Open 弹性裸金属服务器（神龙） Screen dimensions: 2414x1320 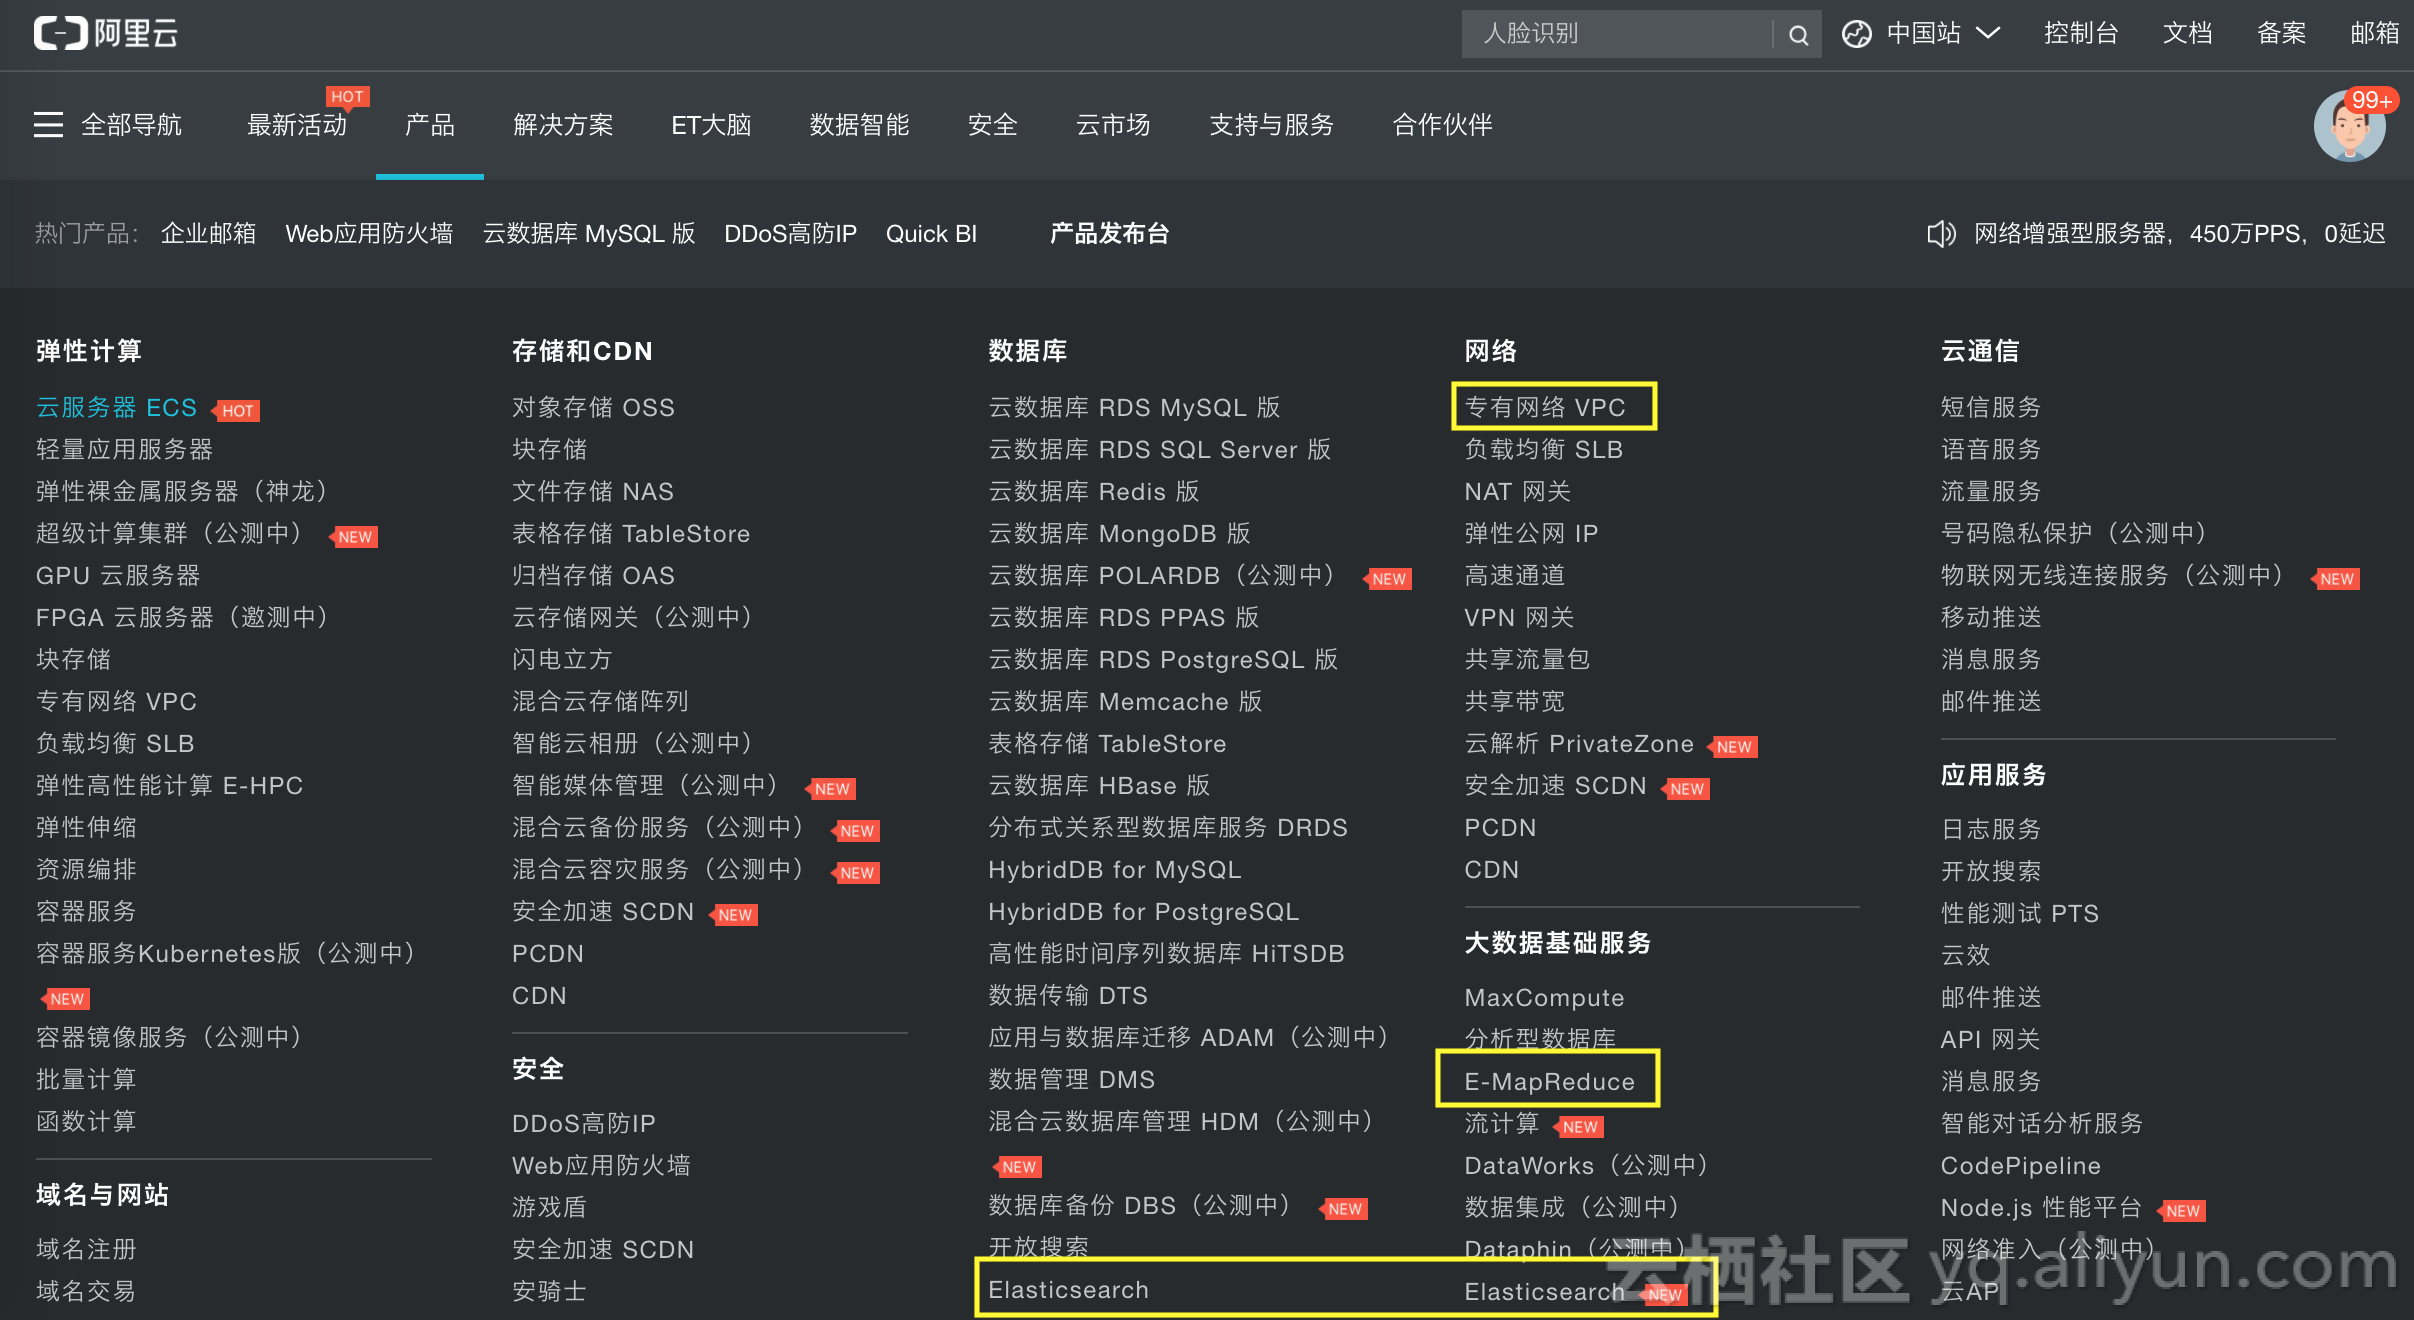pos(182,492)
